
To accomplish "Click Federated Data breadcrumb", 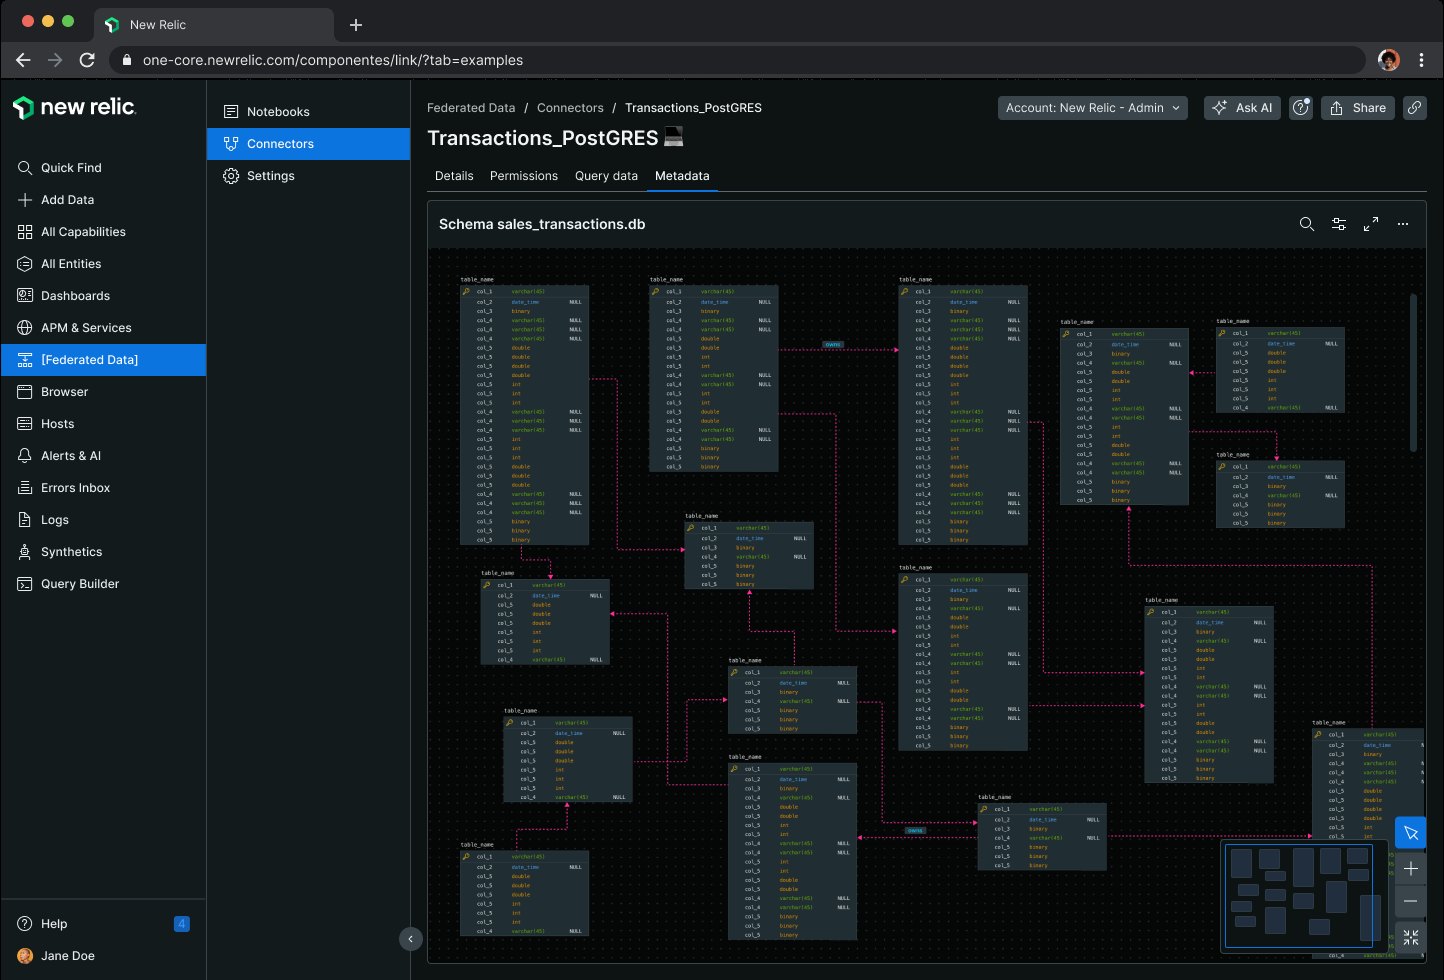I will click(x=471, y=108).
